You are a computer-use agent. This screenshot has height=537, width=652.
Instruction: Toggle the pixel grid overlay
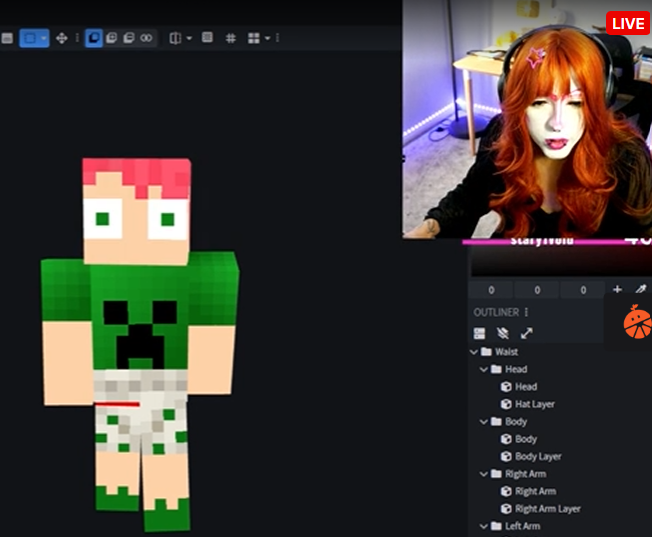pyautogui.click(x=230, y=38)
